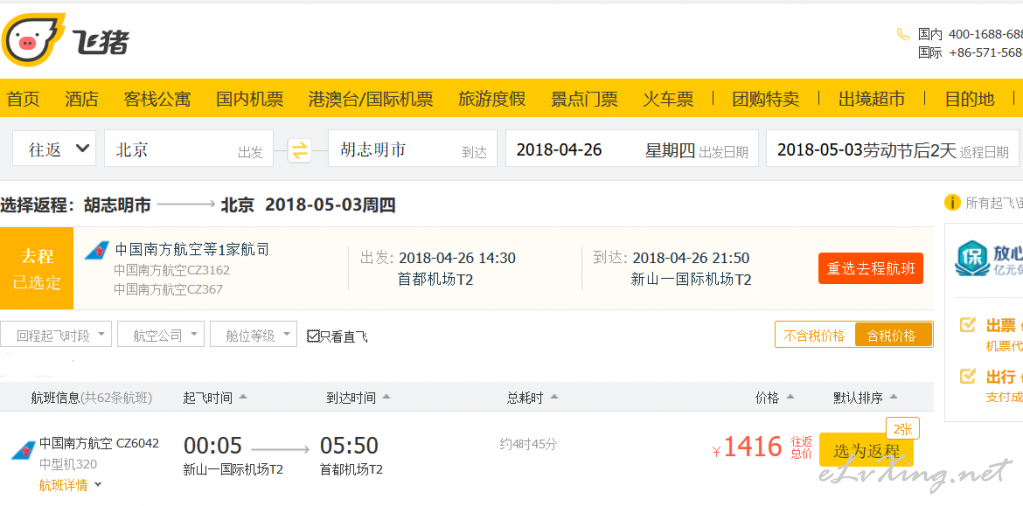This screenshot has height=506, width=1023.
Task: Expand 航班详情 for flight CZ6042
Action: click(x=70, y=485)
